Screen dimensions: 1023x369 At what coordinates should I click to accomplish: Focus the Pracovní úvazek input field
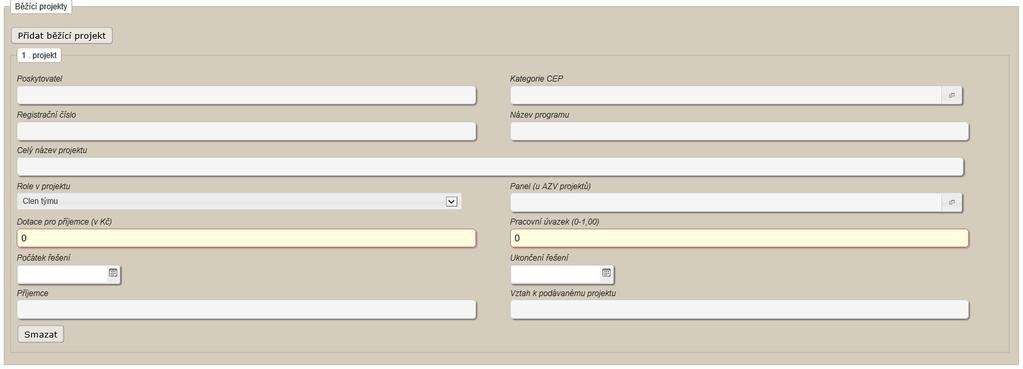point(739,239)
